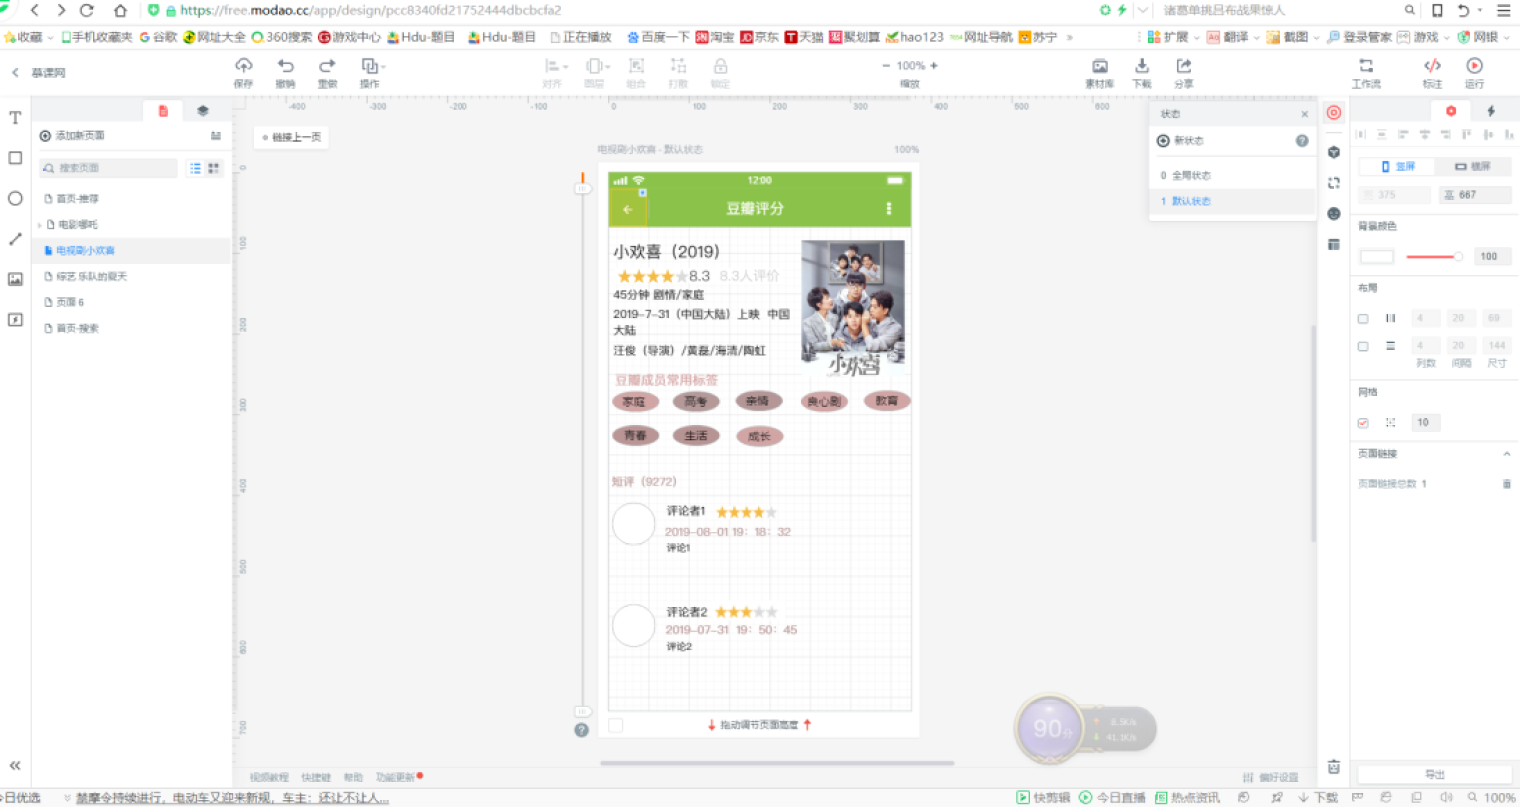This screenshot has height=807, width=1520.
Task: Expand the 电影哪吒 page tree item
Action: [39, 225]
